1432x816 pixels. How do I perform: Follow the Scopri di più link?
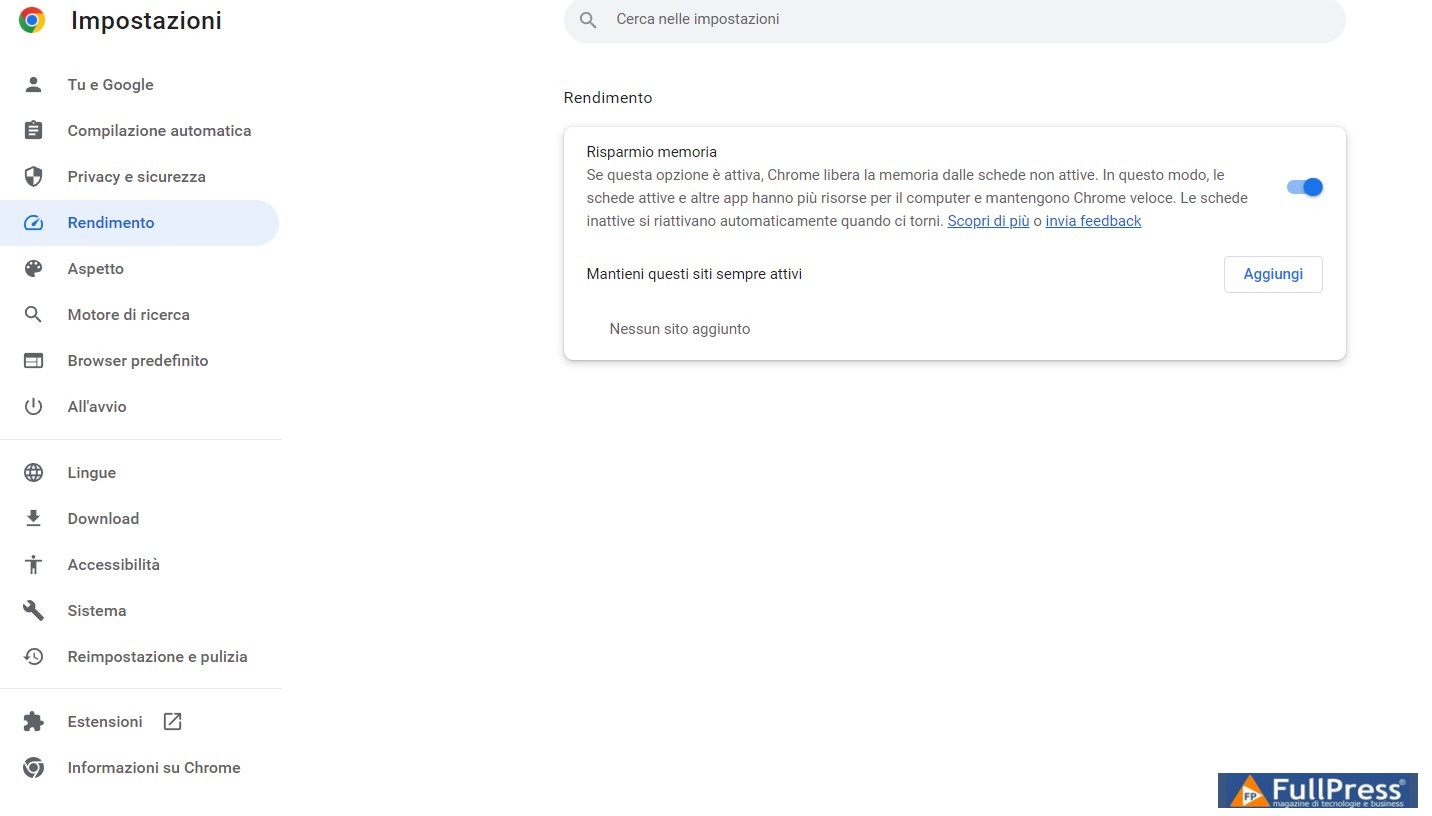pos(988,221)
